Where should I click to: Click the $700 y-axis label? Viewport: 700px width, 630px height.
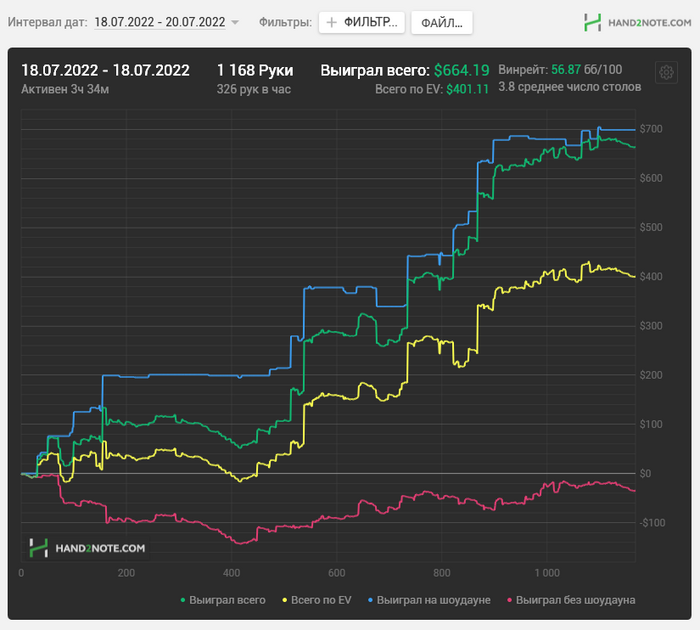[x=651, y=129]
